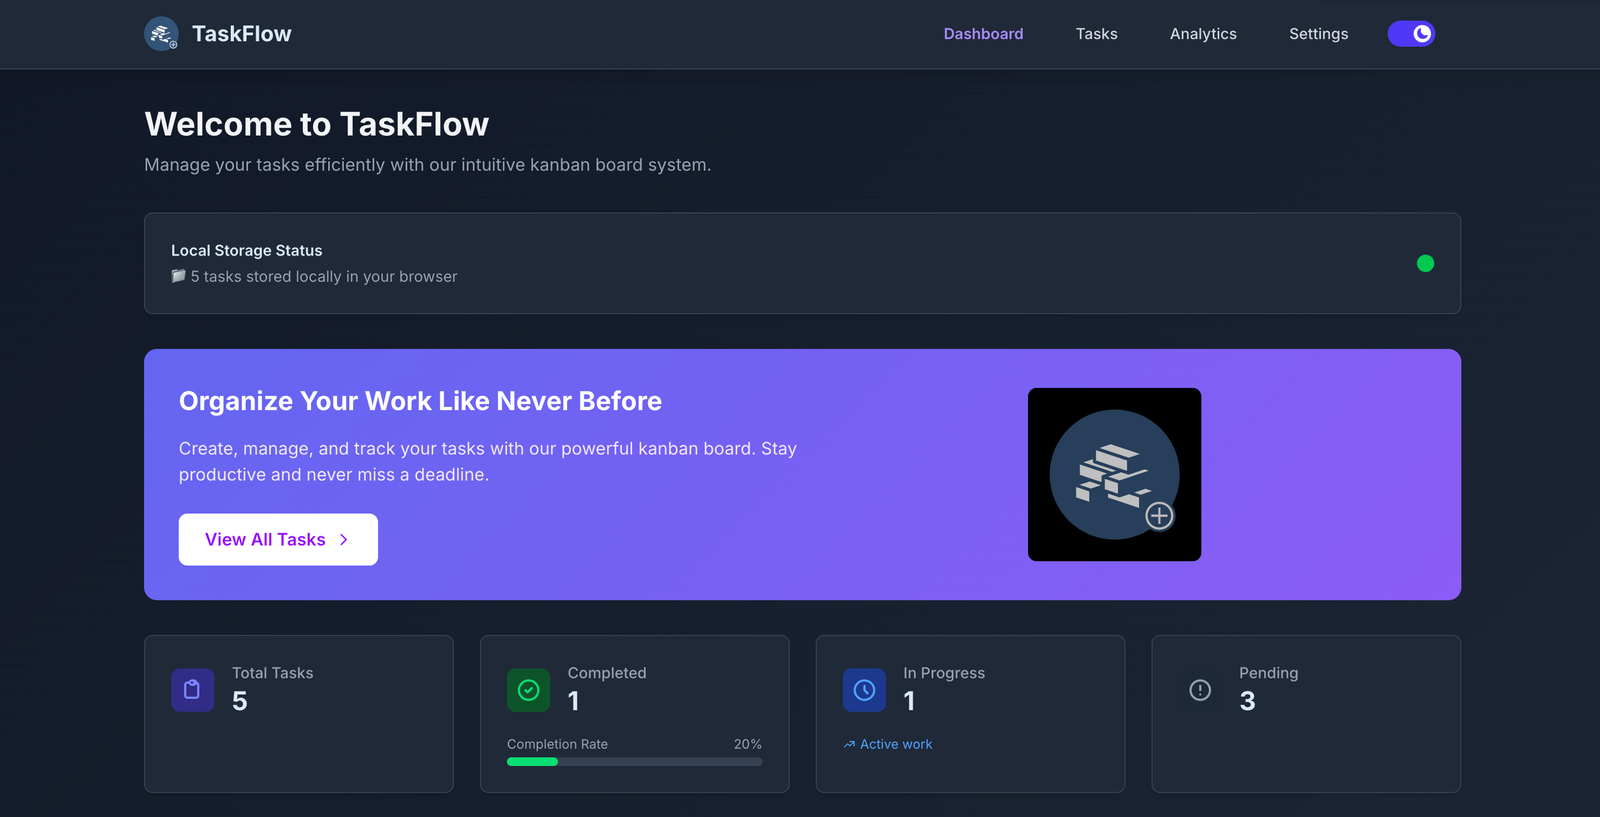Click the Completion Rate progress bar
Viewport: 1600px width, 817px height.
point(634,762)
